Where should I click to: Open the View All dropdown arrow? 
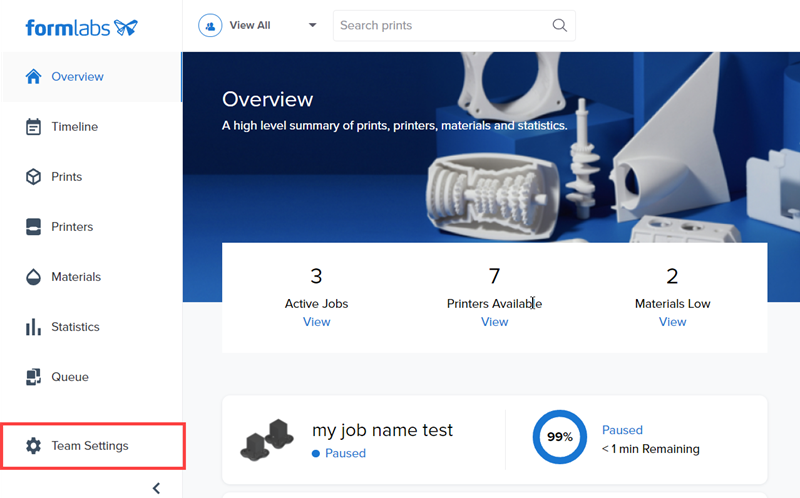[x=312, y=25]
